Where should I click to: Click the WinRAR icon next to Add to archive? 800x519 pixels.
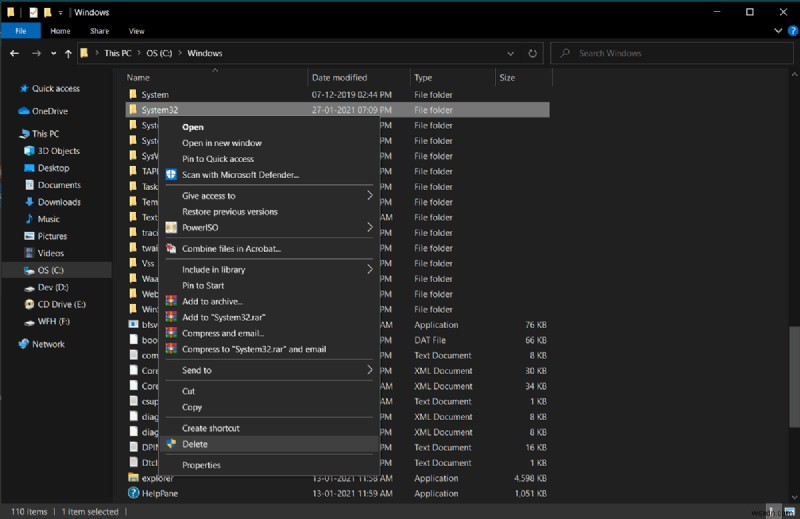tap(171, 302)
